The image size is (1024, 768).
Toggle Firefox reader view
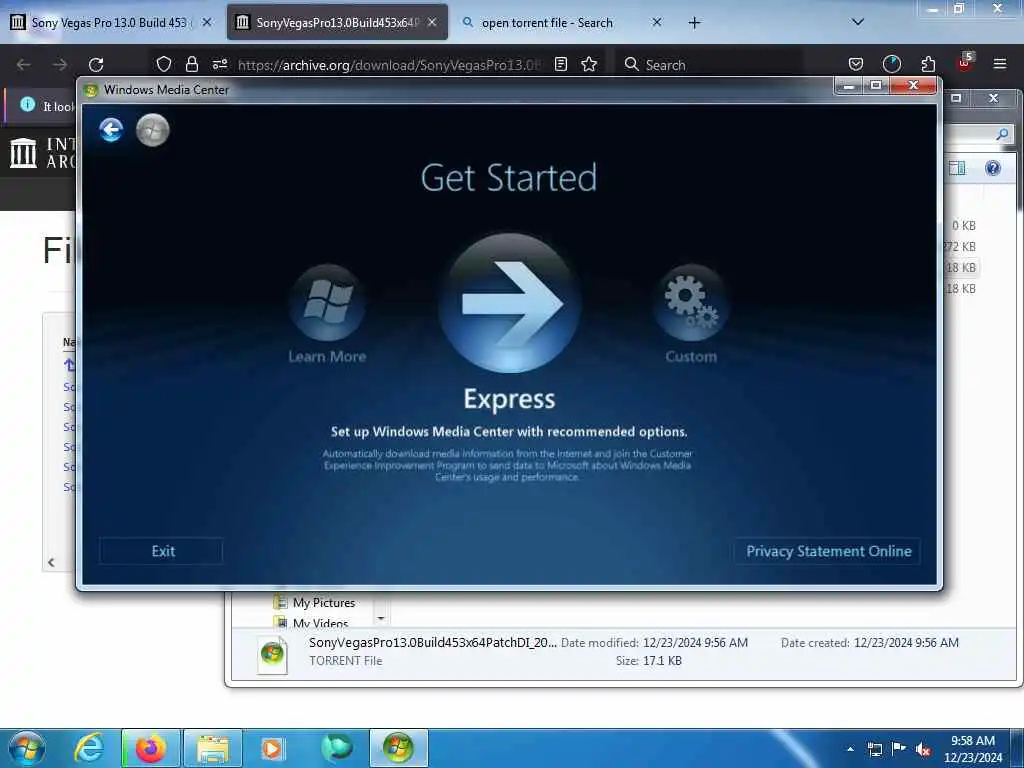561,64
